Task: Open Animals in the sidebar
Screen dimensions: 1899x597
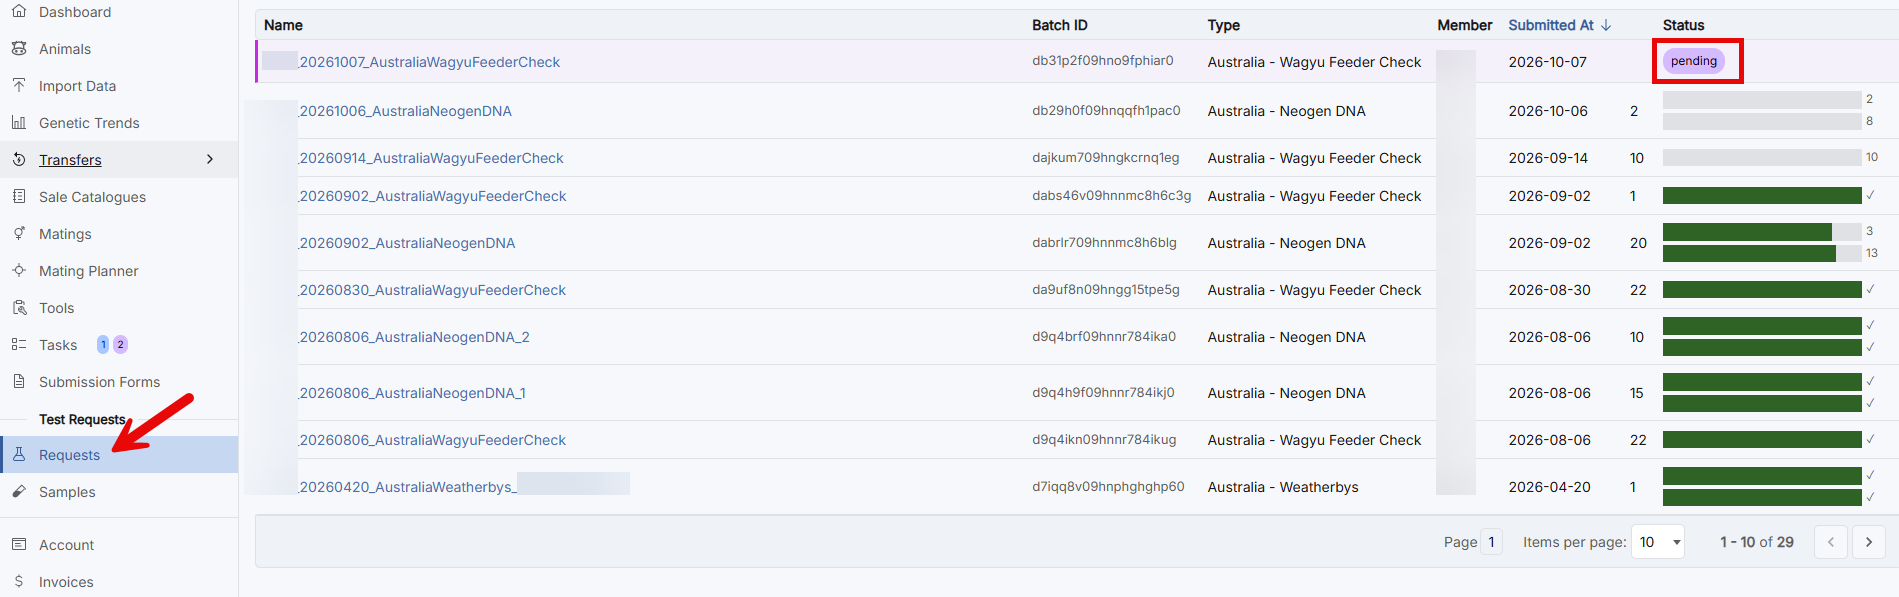Action: pyautogui.click(x=65, y=49)
